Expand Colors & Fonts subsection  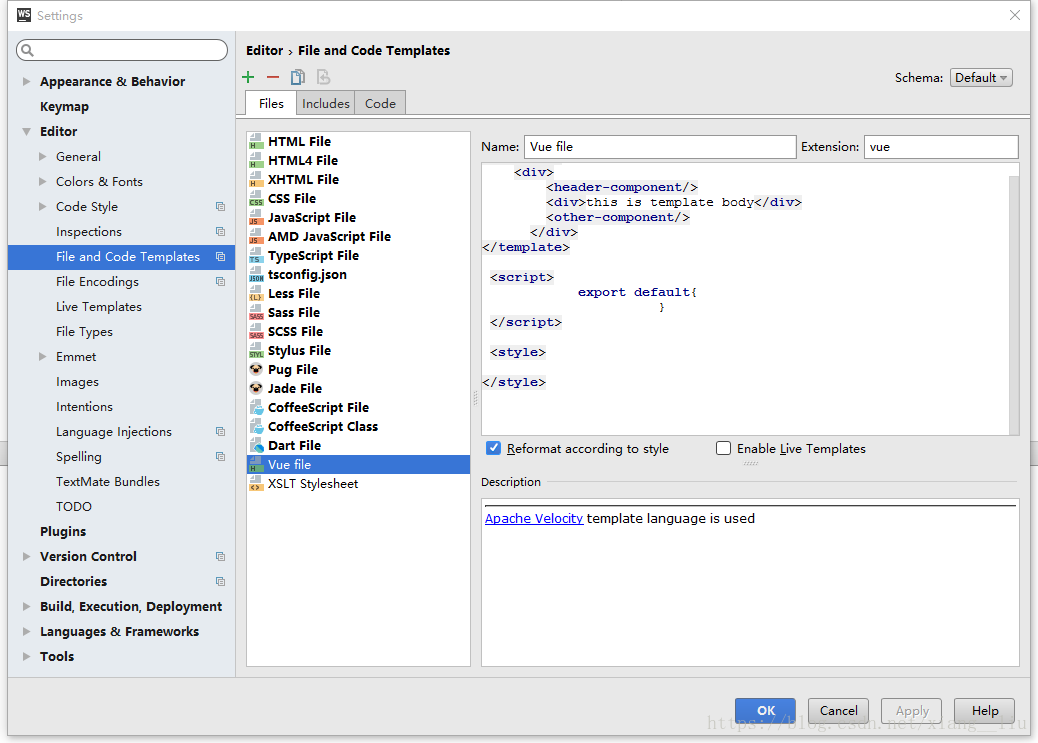43,181
